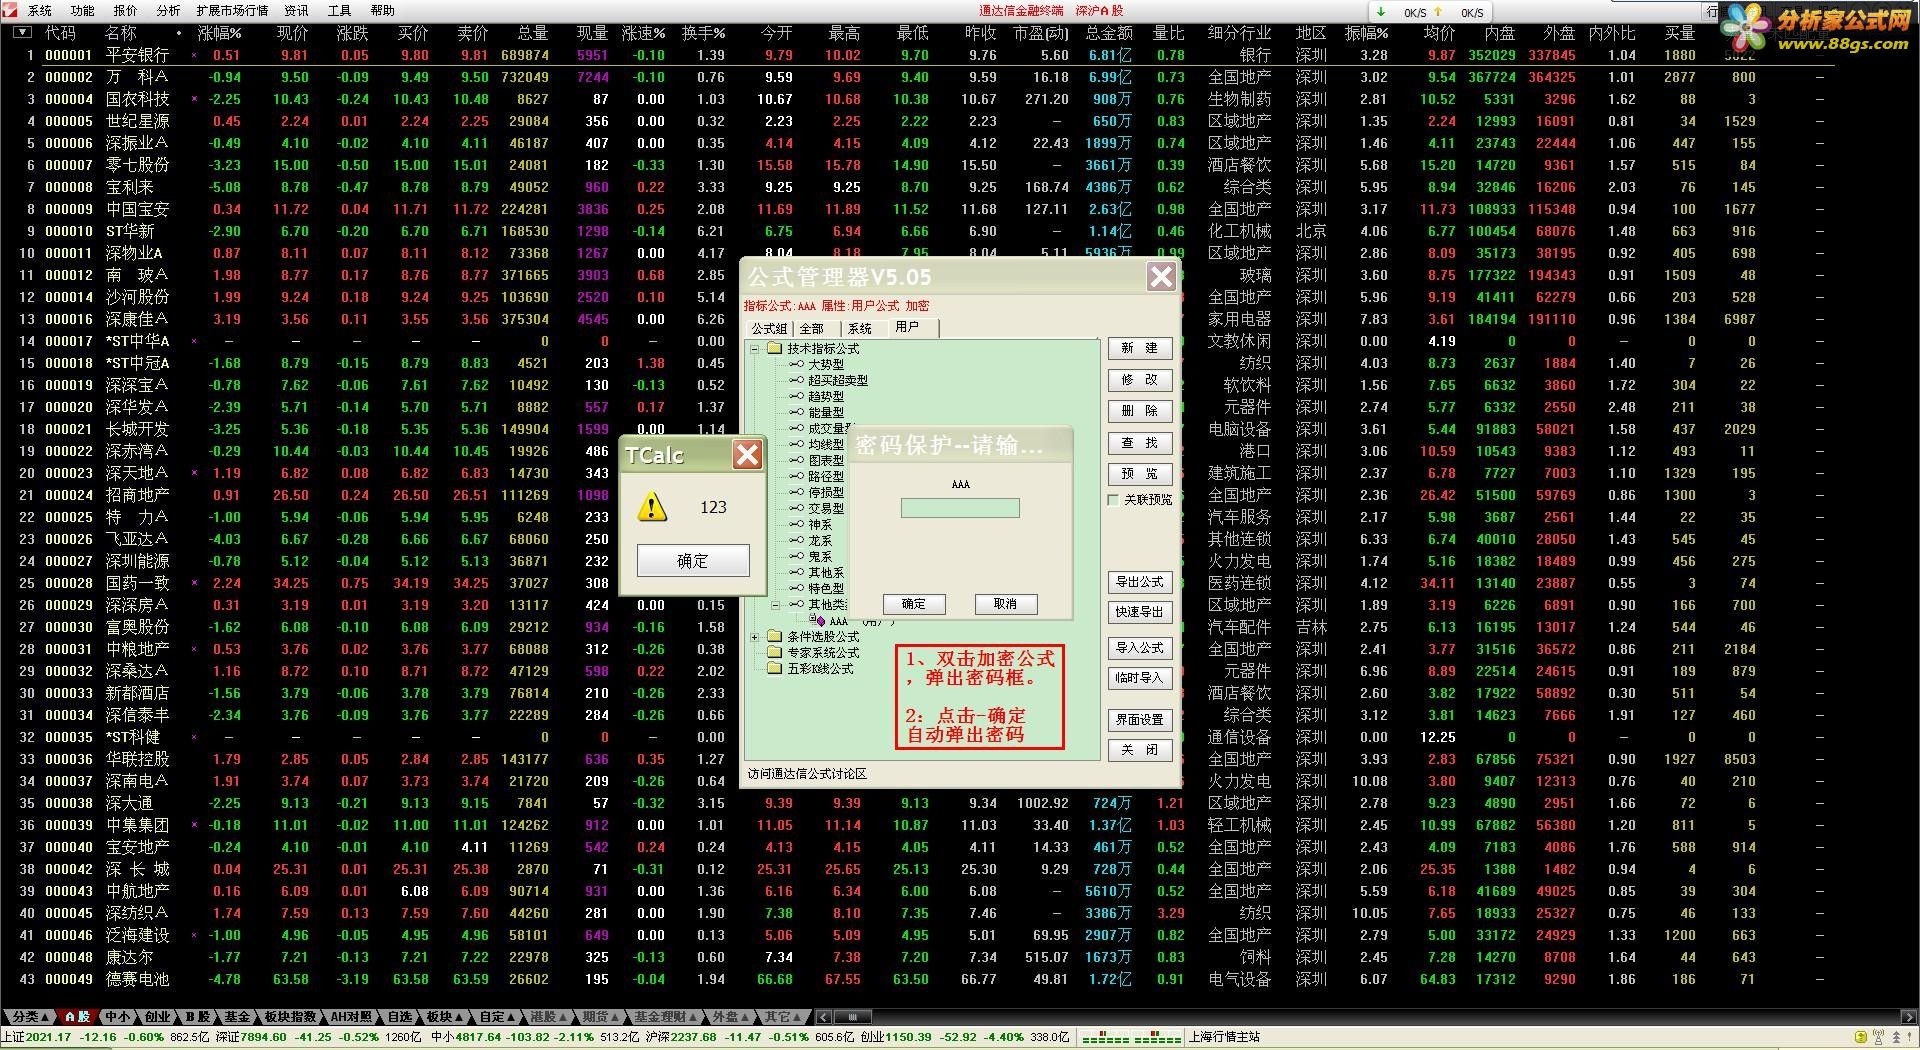1920x1050 pixels.
Task: Switch to the 公式组 tab
Action: pyautogui.click(x=769, y=329)
